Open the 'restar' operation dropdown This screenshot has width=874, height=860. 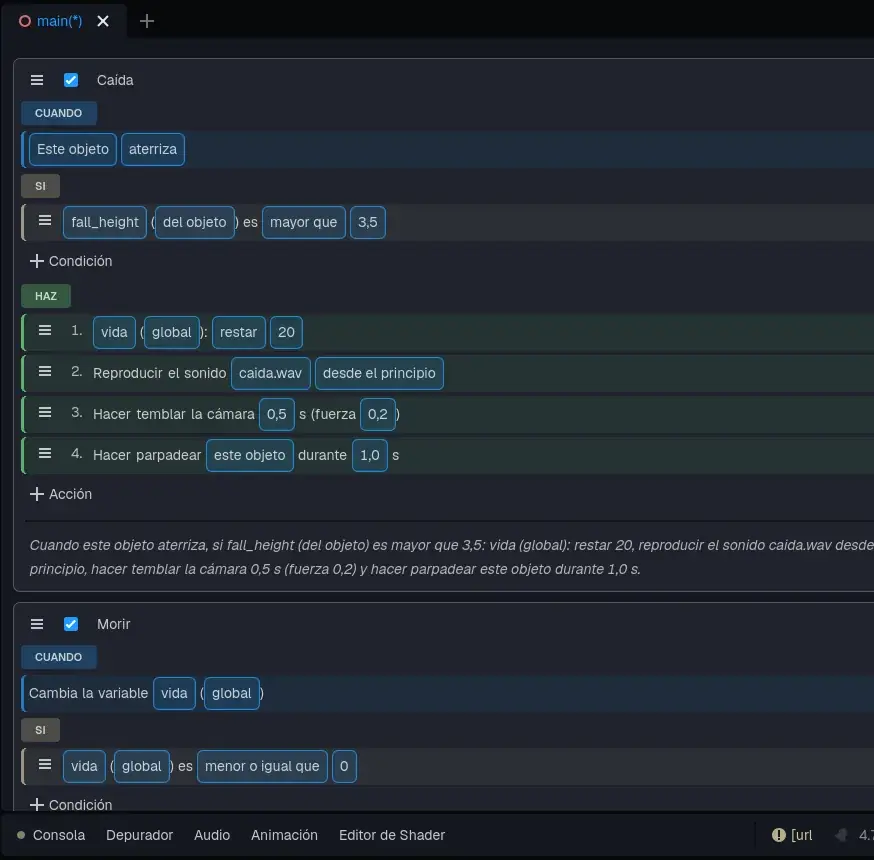pos(239,332)
